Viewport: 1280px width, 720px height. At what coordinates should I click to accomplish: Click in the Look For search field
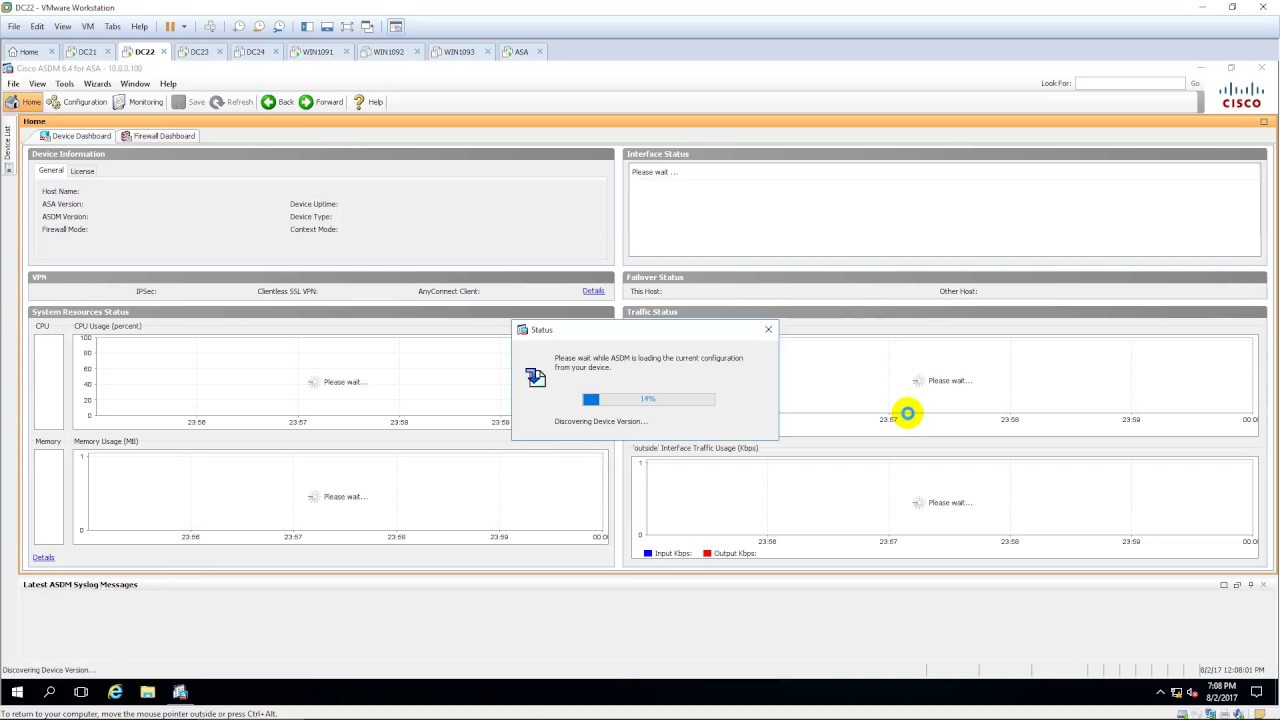click(1130, 84)
